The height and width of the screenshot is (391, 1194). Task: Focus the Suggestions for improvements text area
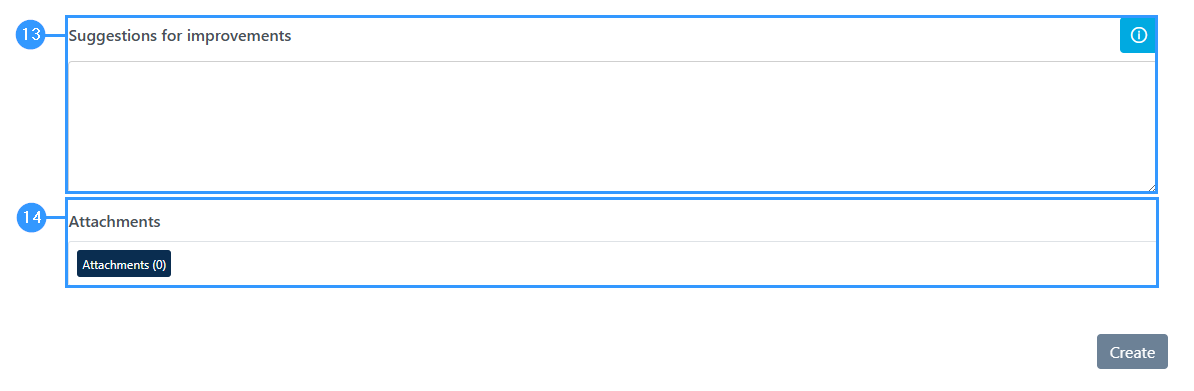[x=612, y=126]
